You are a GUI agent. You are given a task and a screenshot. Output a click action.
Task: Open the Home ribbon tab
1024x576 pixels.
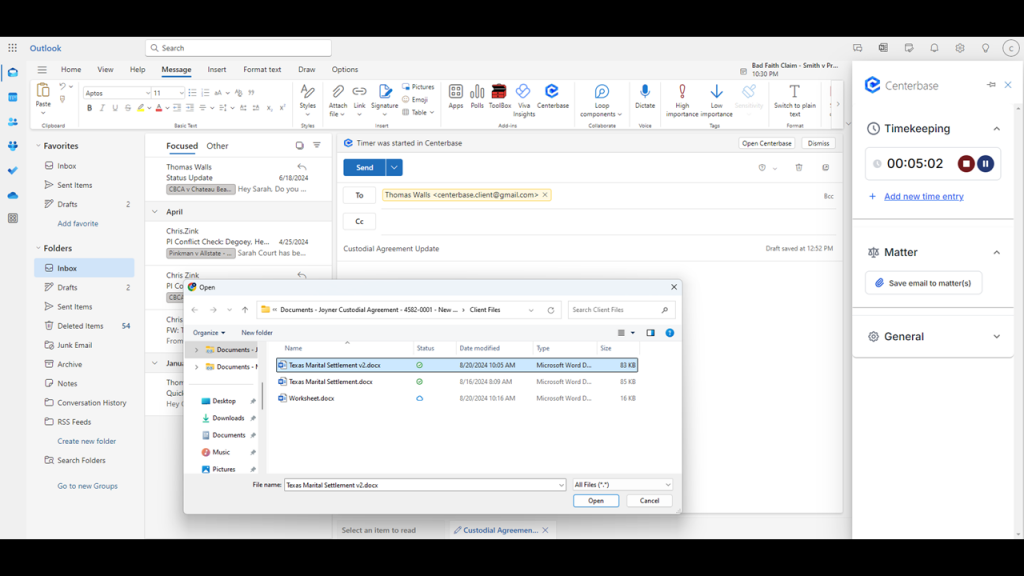[x=71, y=69]
